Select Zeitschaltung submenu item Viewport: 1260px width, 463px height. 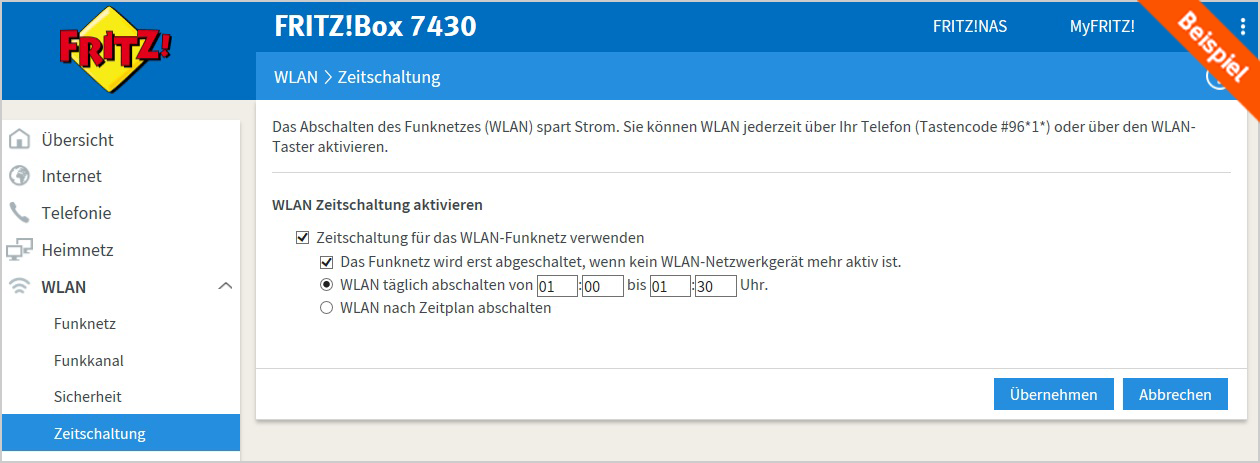click(120, 433)
